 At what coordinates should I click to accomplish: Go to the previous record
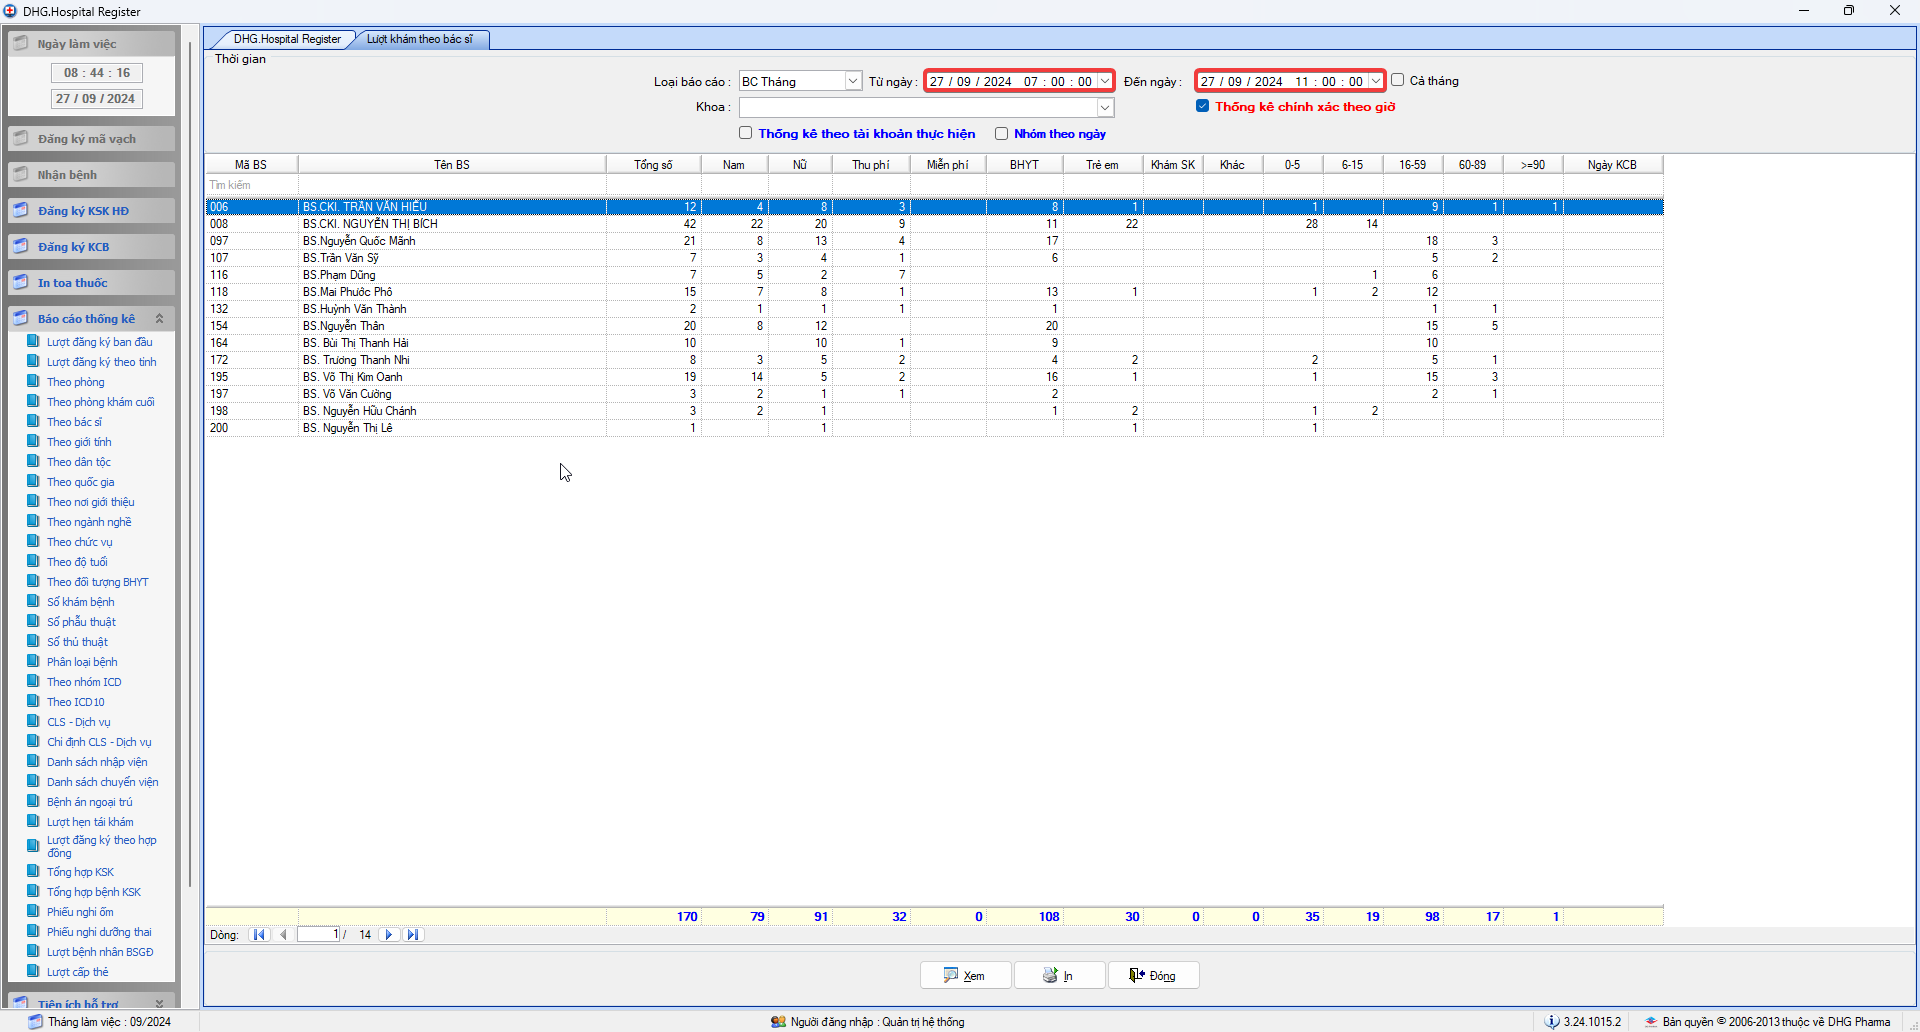point(284,935)
